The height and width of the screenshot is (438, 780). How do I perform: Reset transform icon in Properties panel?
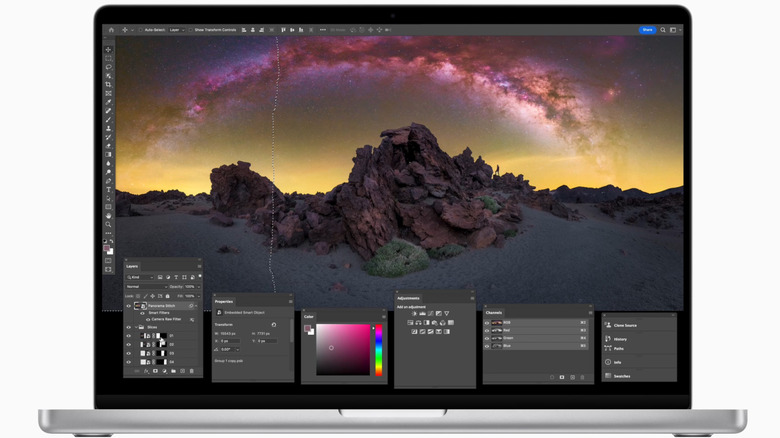[x=274, y=325]
